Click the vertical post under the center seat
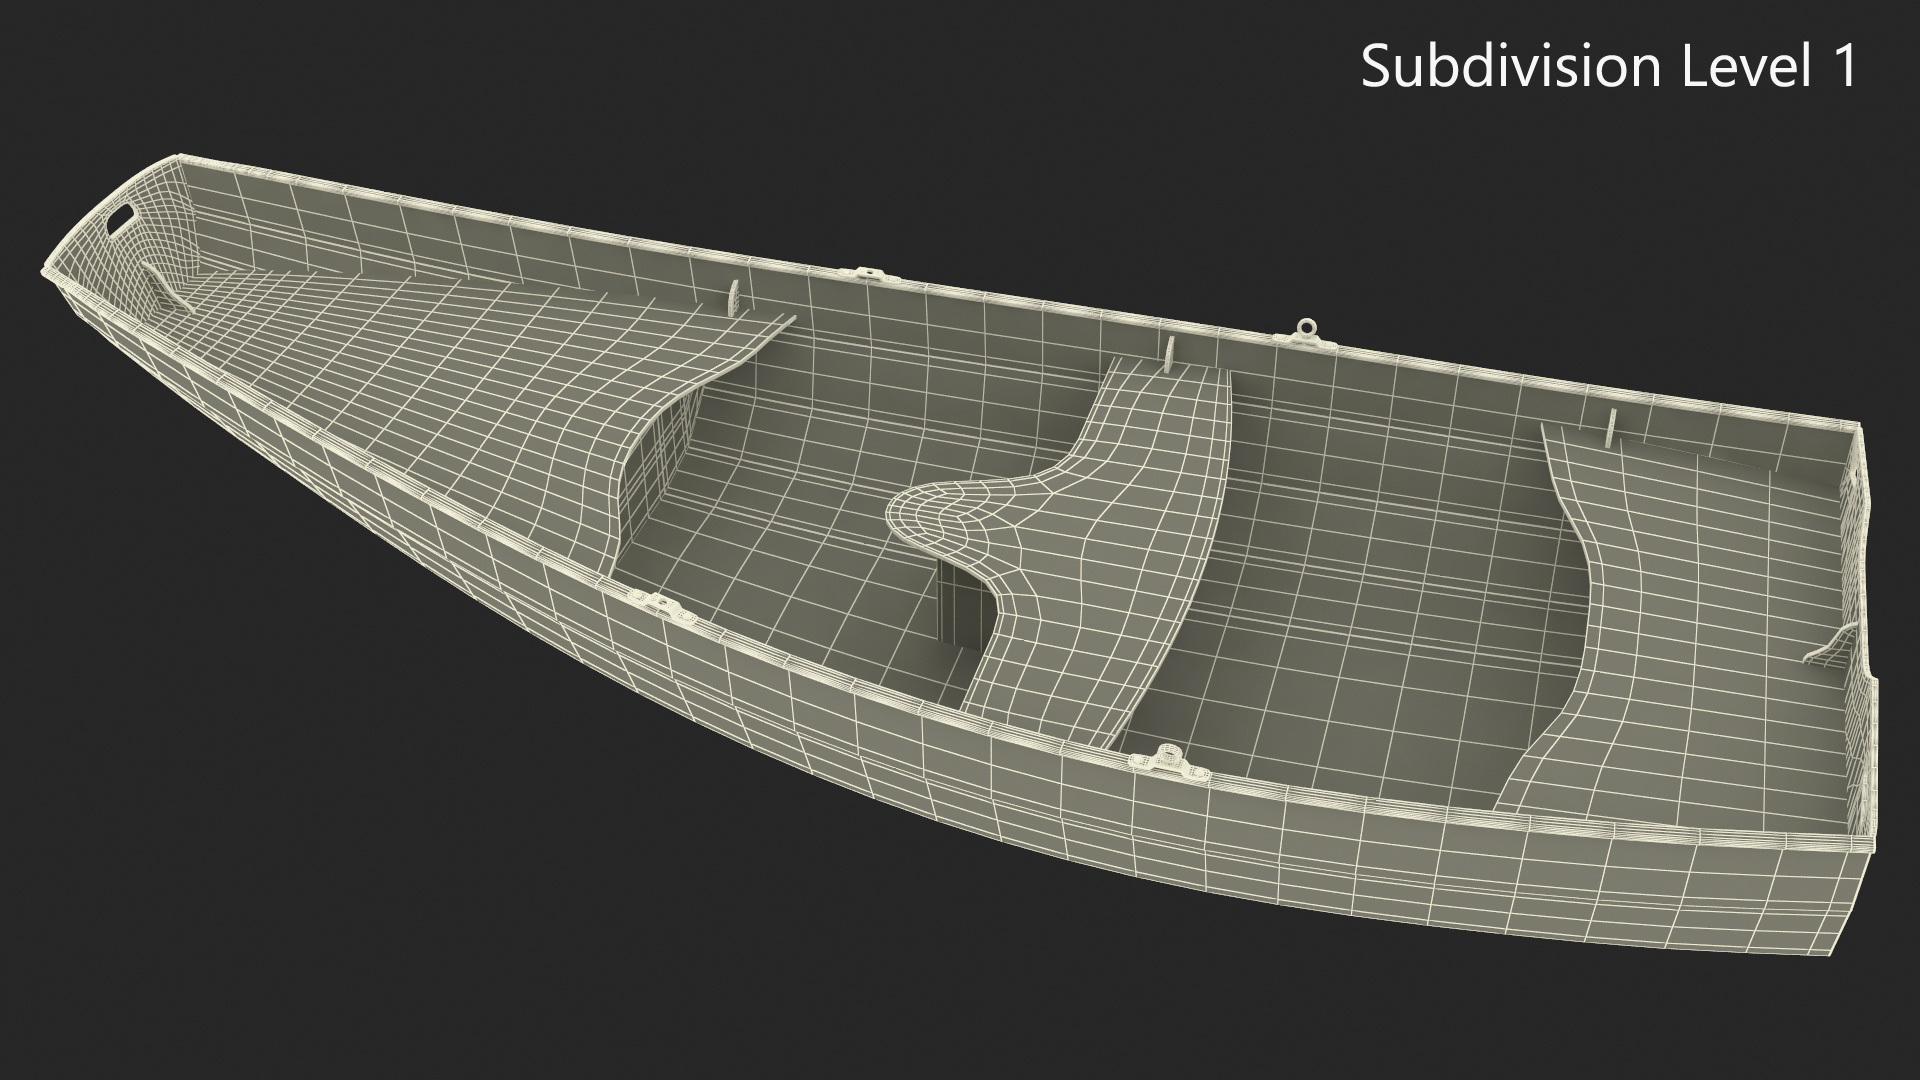 [962, 605]
